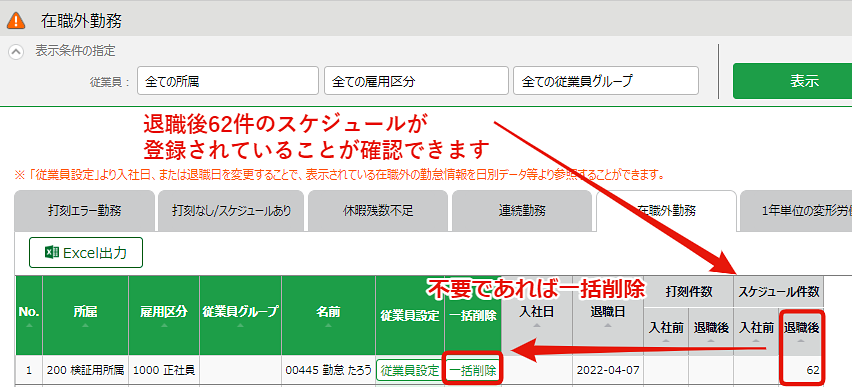Sort by スケジュール件数 退職後 column
The image size is (852, 387).
[x=801, y=332]
